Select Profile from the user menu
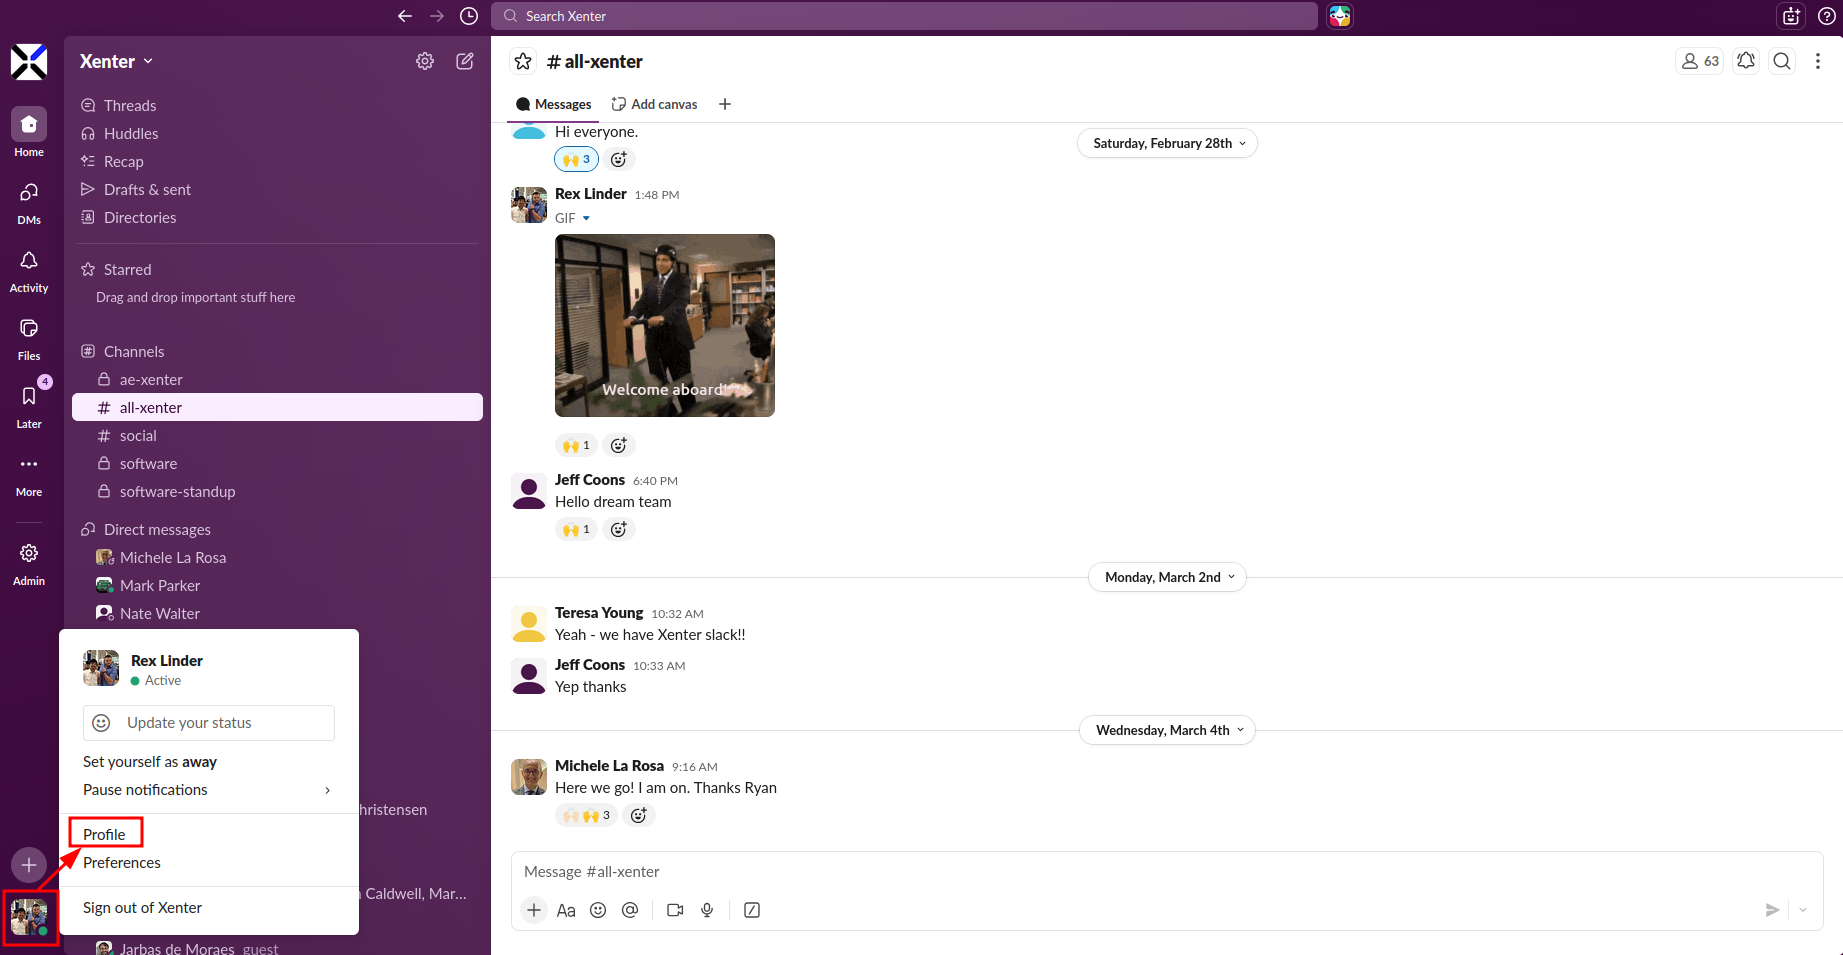Image resolution: width=1843 pixels, height=955 pixels. point(105,834)
